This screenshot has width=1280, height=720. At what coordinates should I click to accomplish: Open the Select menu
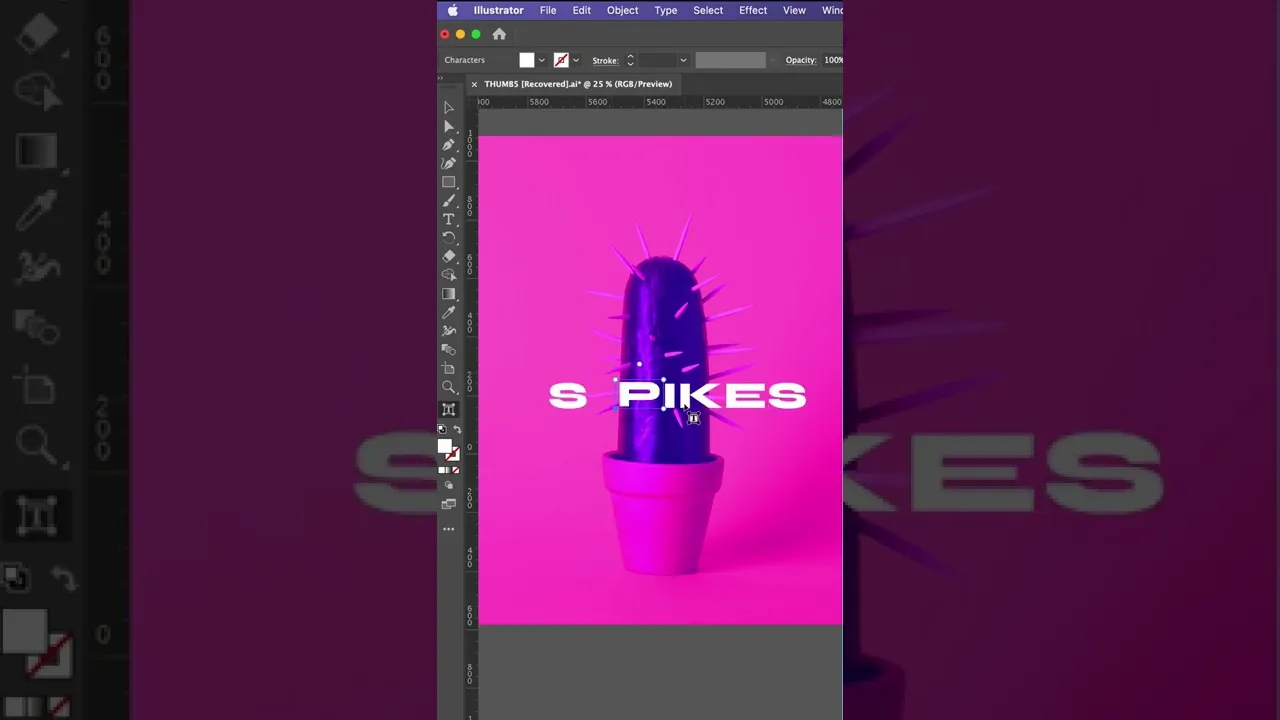708,10
